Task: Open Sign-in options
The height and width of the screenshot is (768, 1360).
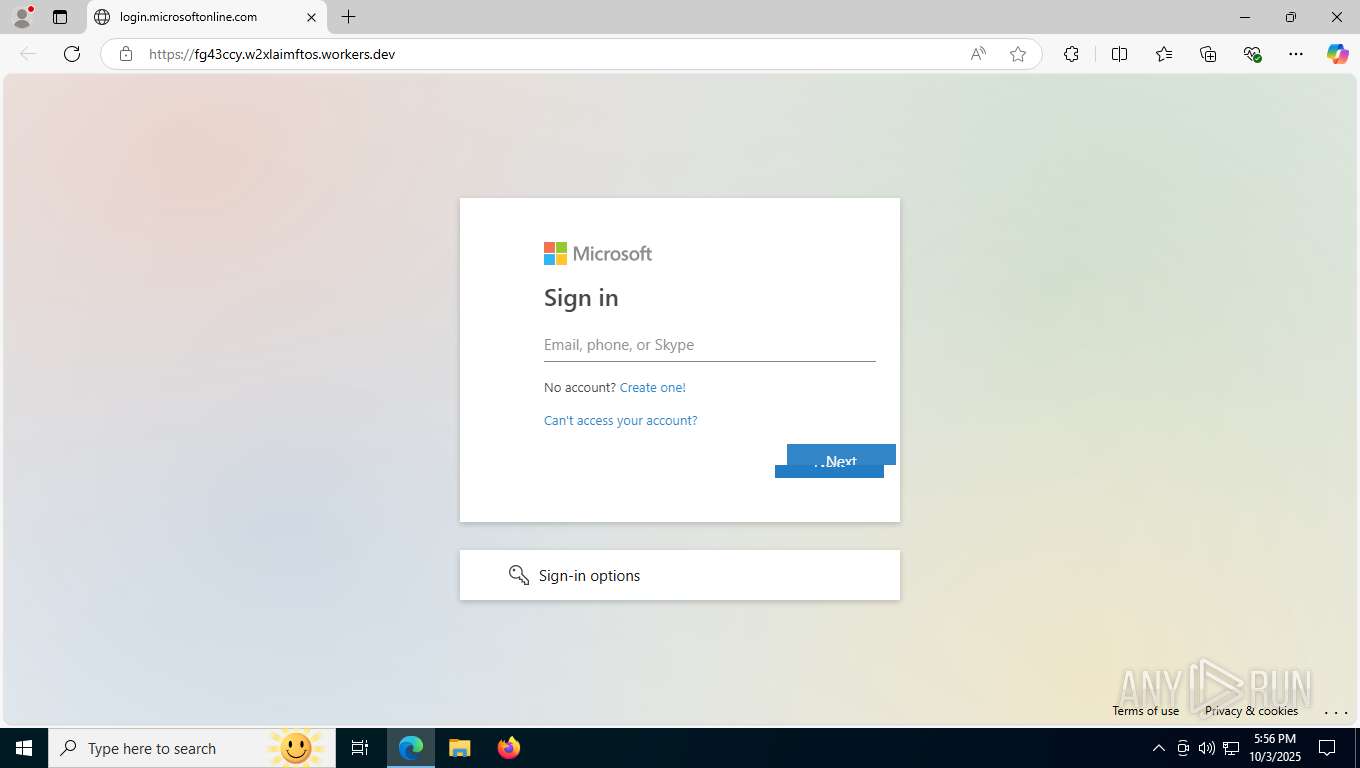Action: 680,575
